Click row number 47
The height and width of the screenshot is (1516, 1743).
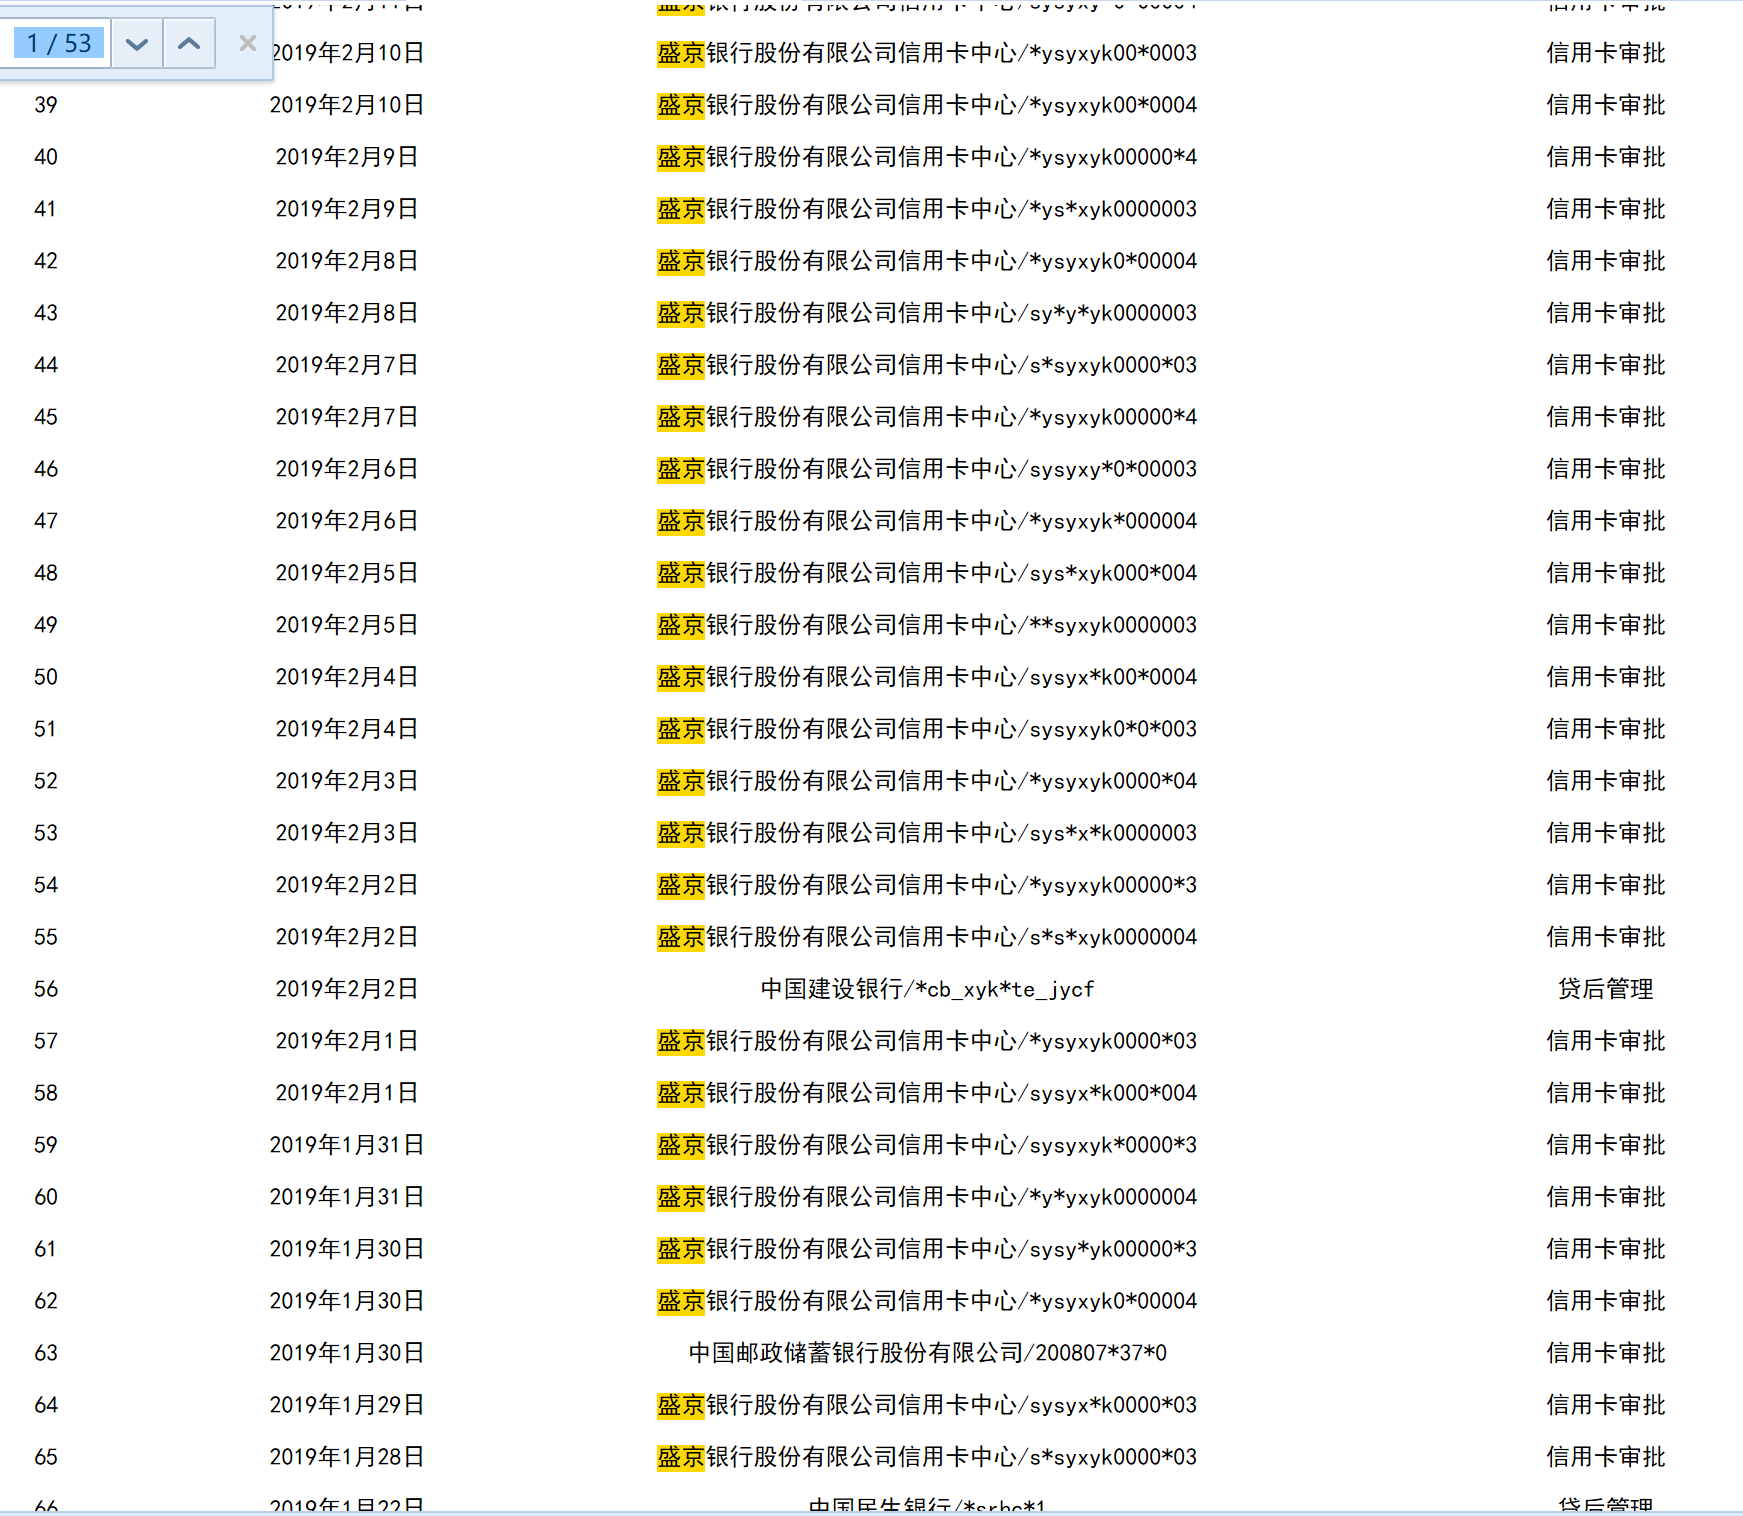point(46,521)
